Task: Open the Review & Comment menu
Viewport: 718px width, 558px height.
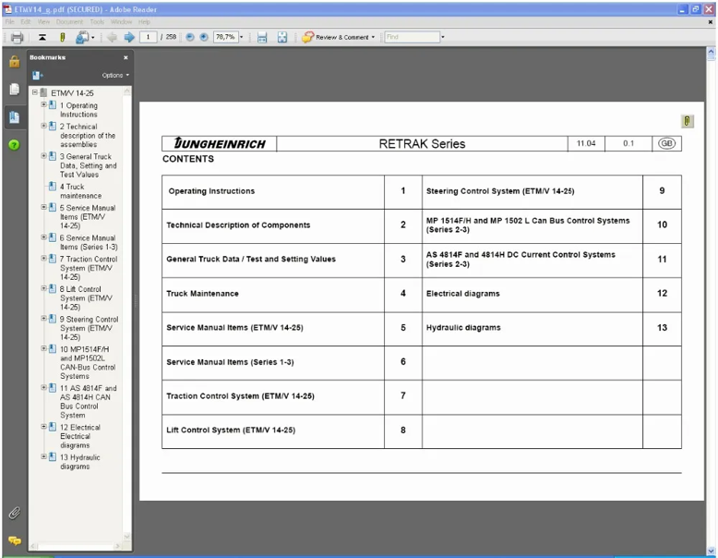Action: [x=338, y=37]
